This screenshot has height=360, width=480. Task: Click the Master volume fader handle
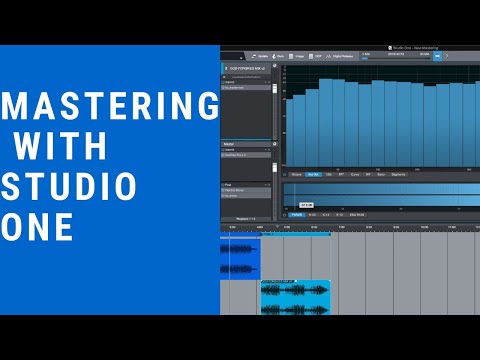click(x=275, y=167)
